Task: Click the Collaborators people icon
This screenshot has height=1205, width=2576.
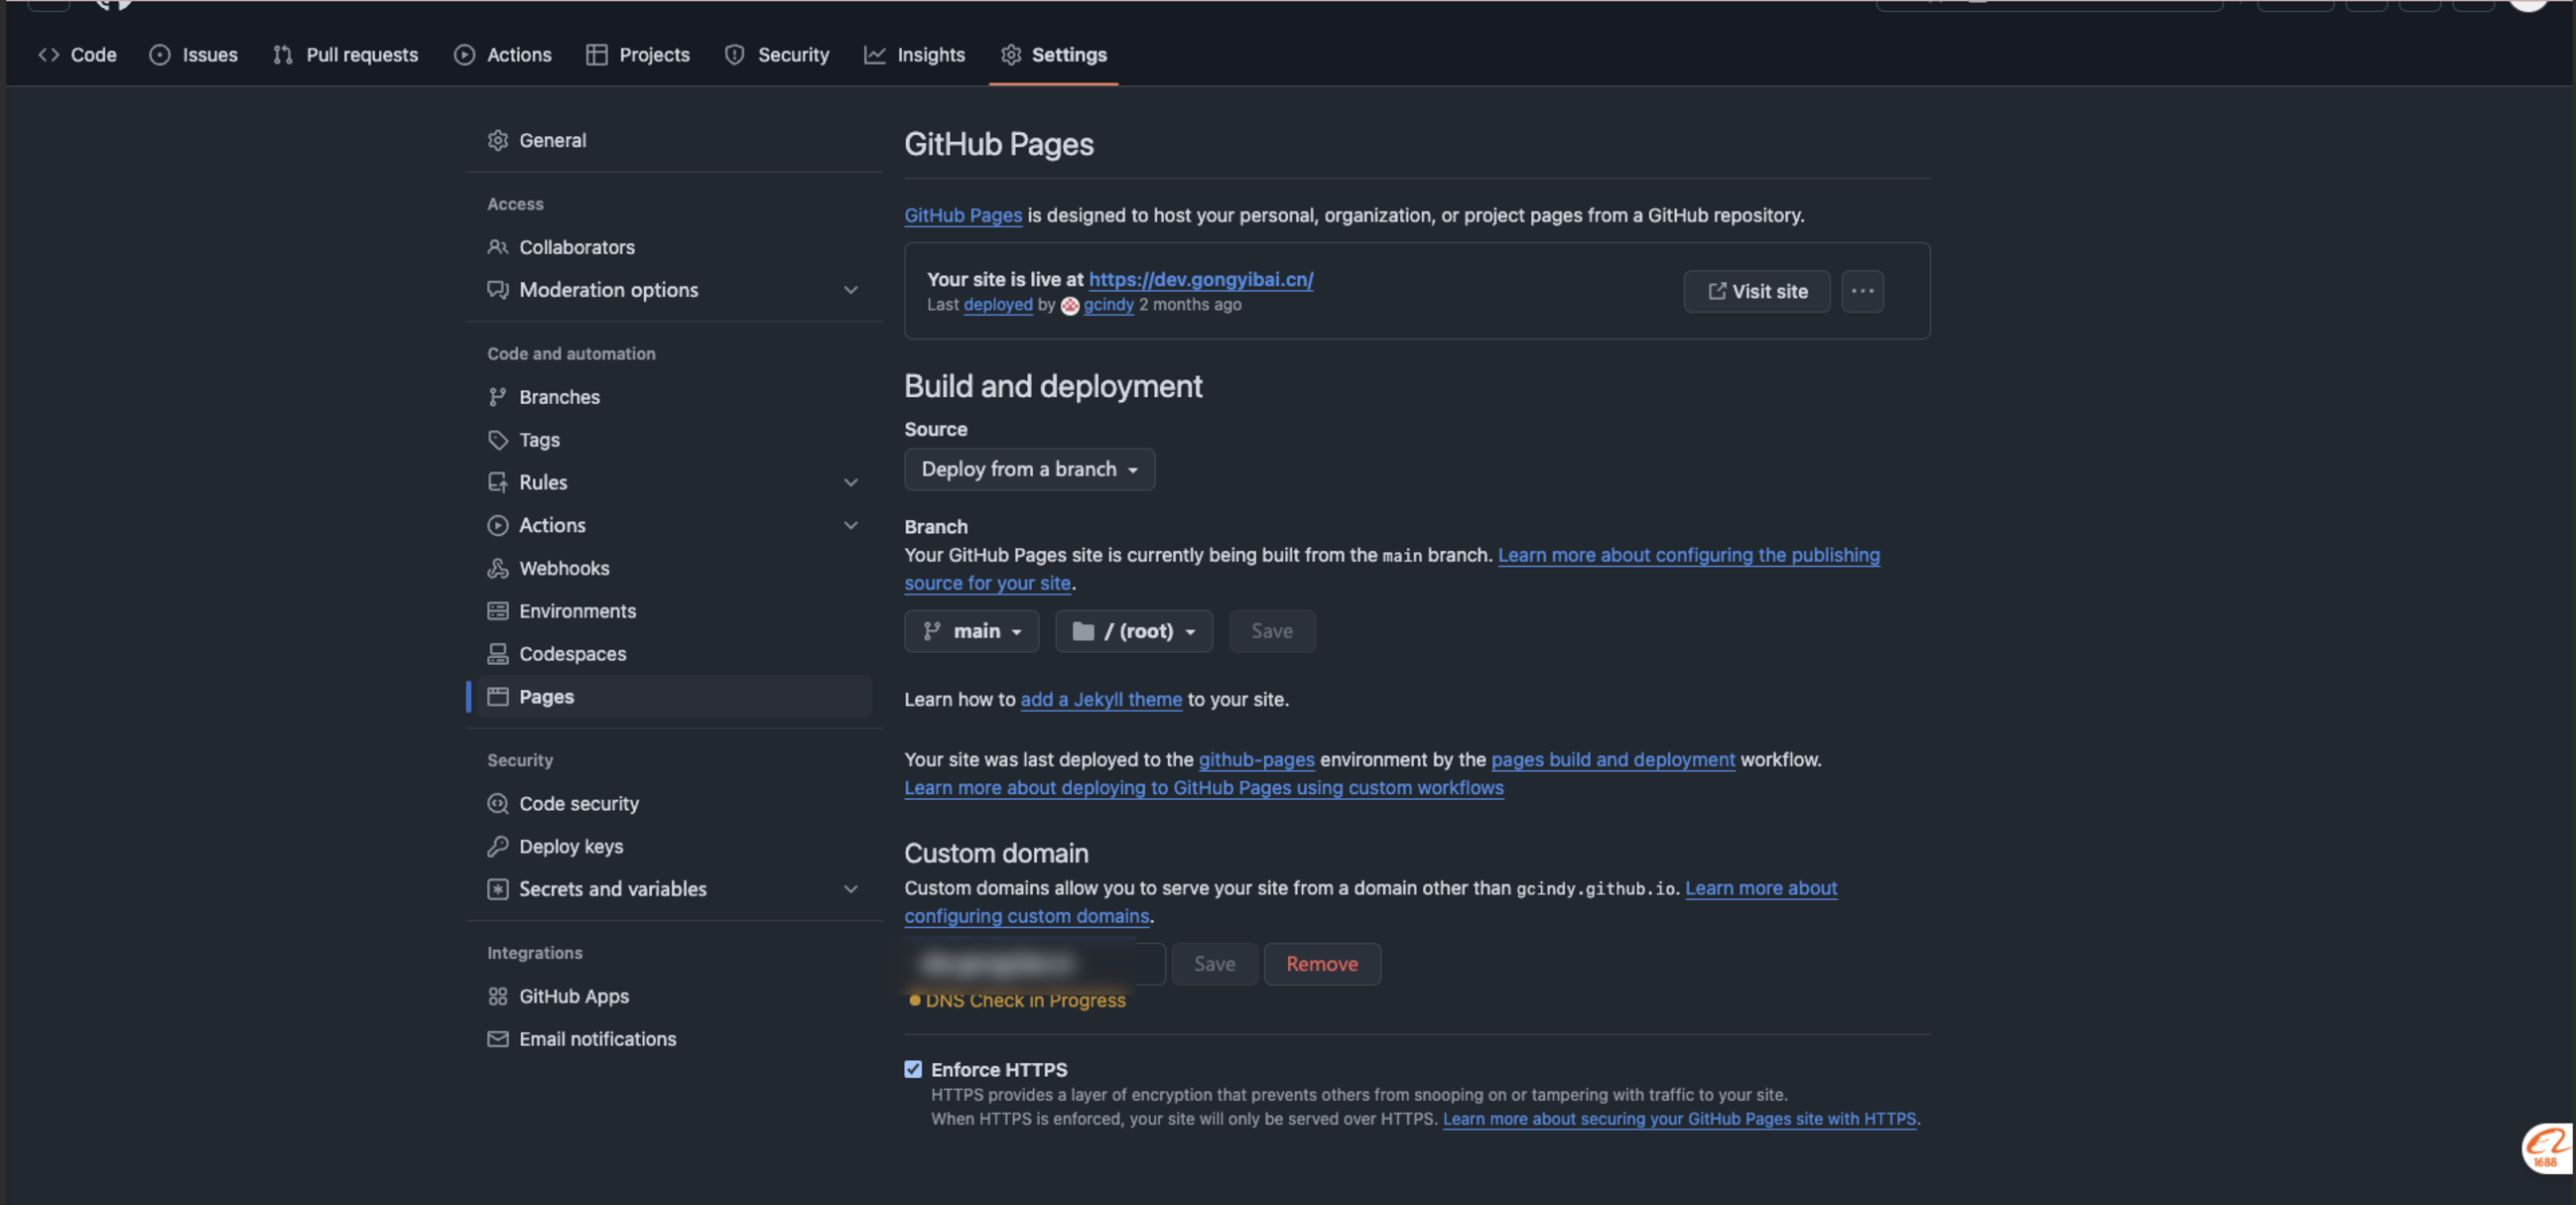Action: point(498,247)
